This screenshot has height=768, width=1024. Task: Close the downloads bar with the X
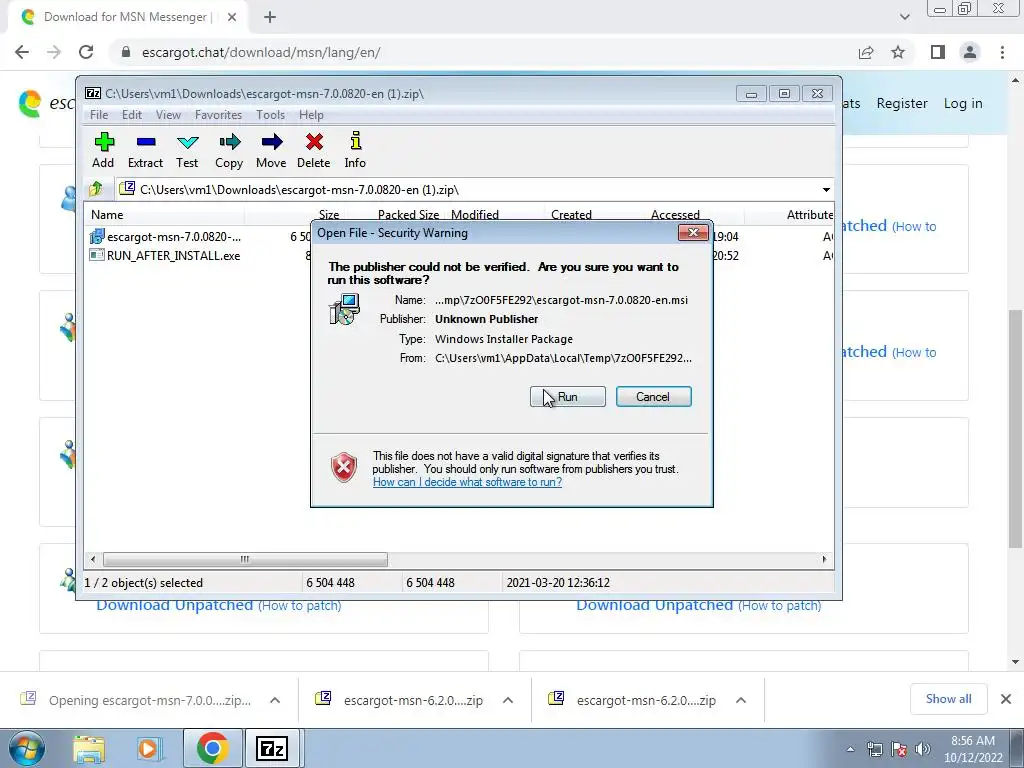1006,699
